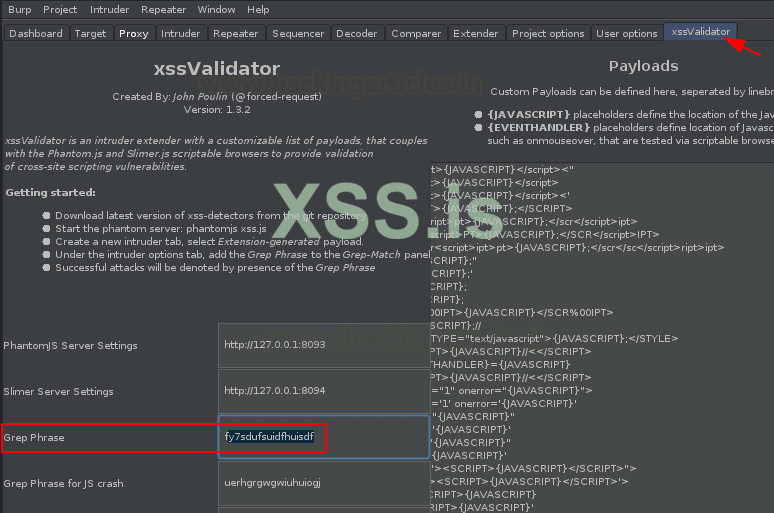Click payload line HANDLER}={JAVASCRIPT}
774x513 pixels.
(x=500, y=364)
